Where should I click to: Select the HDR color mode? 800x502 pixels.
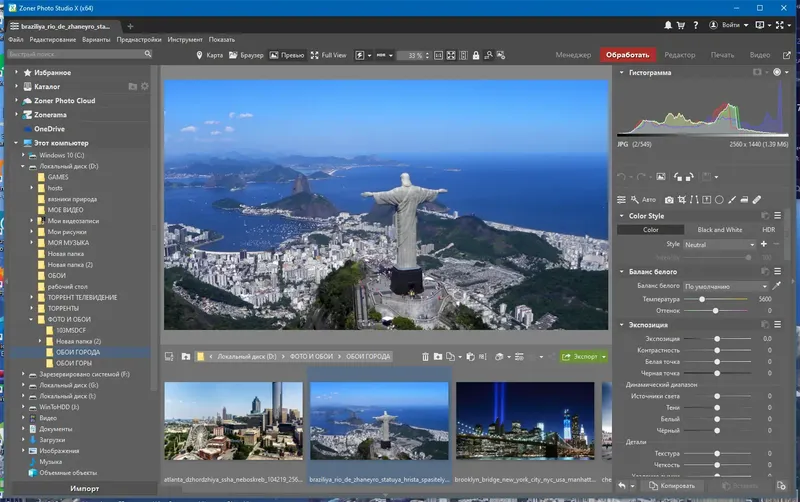click(x=768, y=230)
